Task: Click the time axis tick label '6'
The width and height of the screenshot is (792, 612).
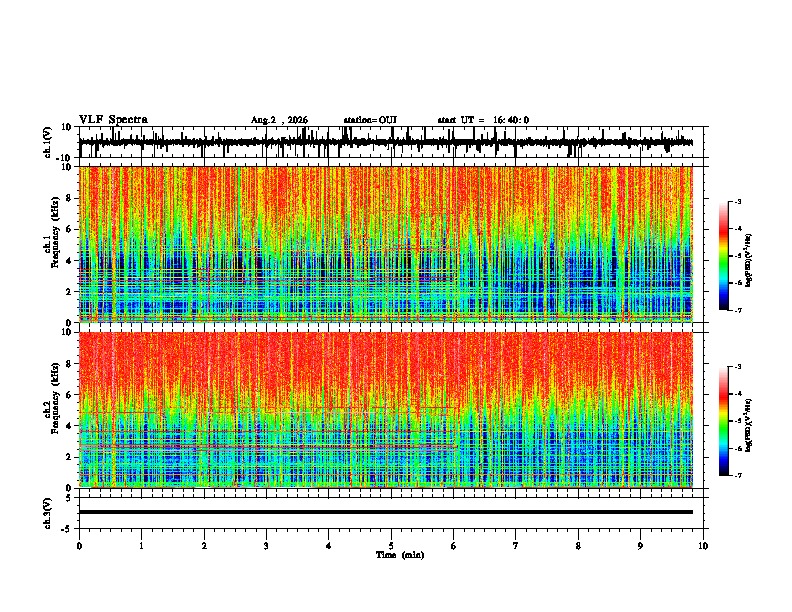Action: click(x=454, y=546)
